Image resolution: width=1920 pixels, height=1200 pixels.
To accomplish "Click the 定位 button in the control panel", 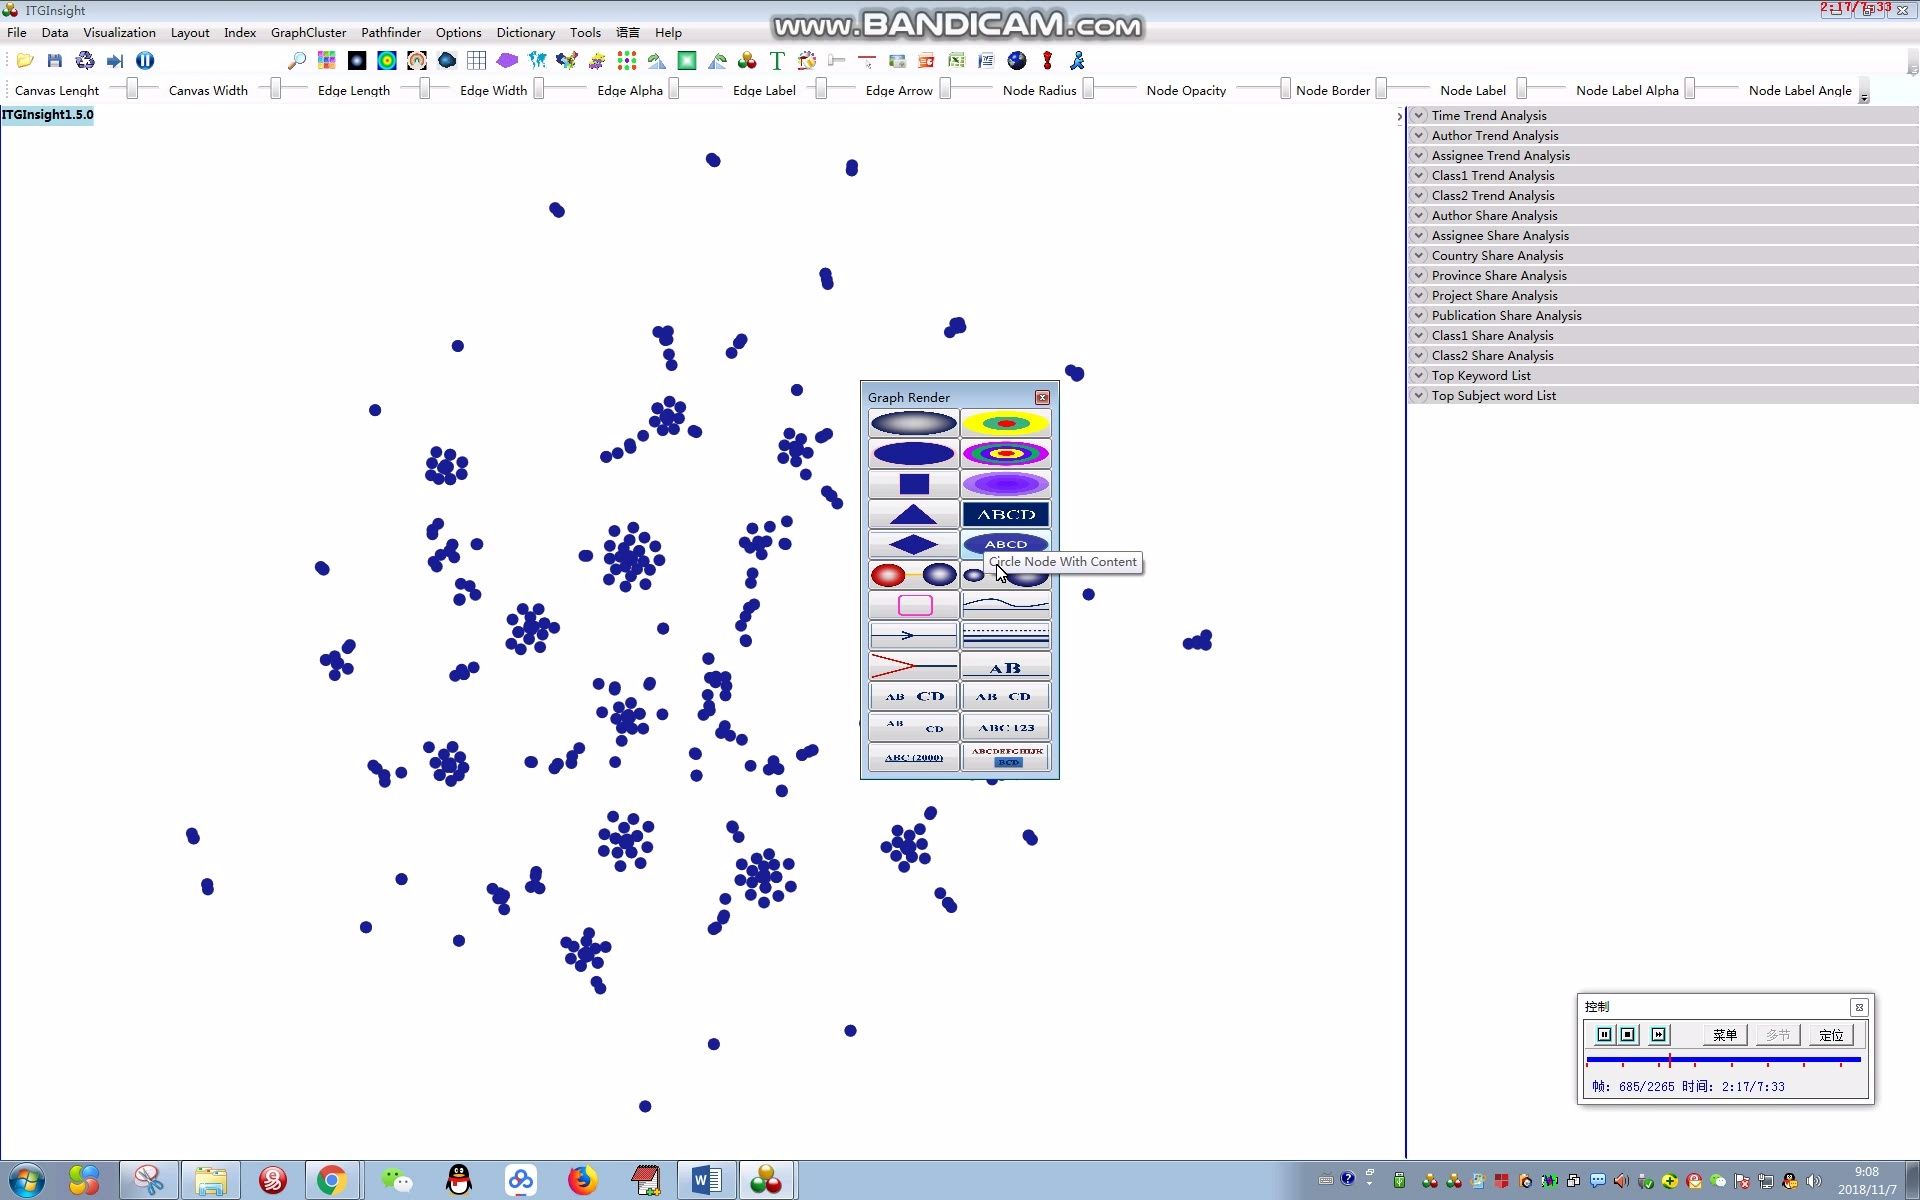I will click(1830, 1035).
